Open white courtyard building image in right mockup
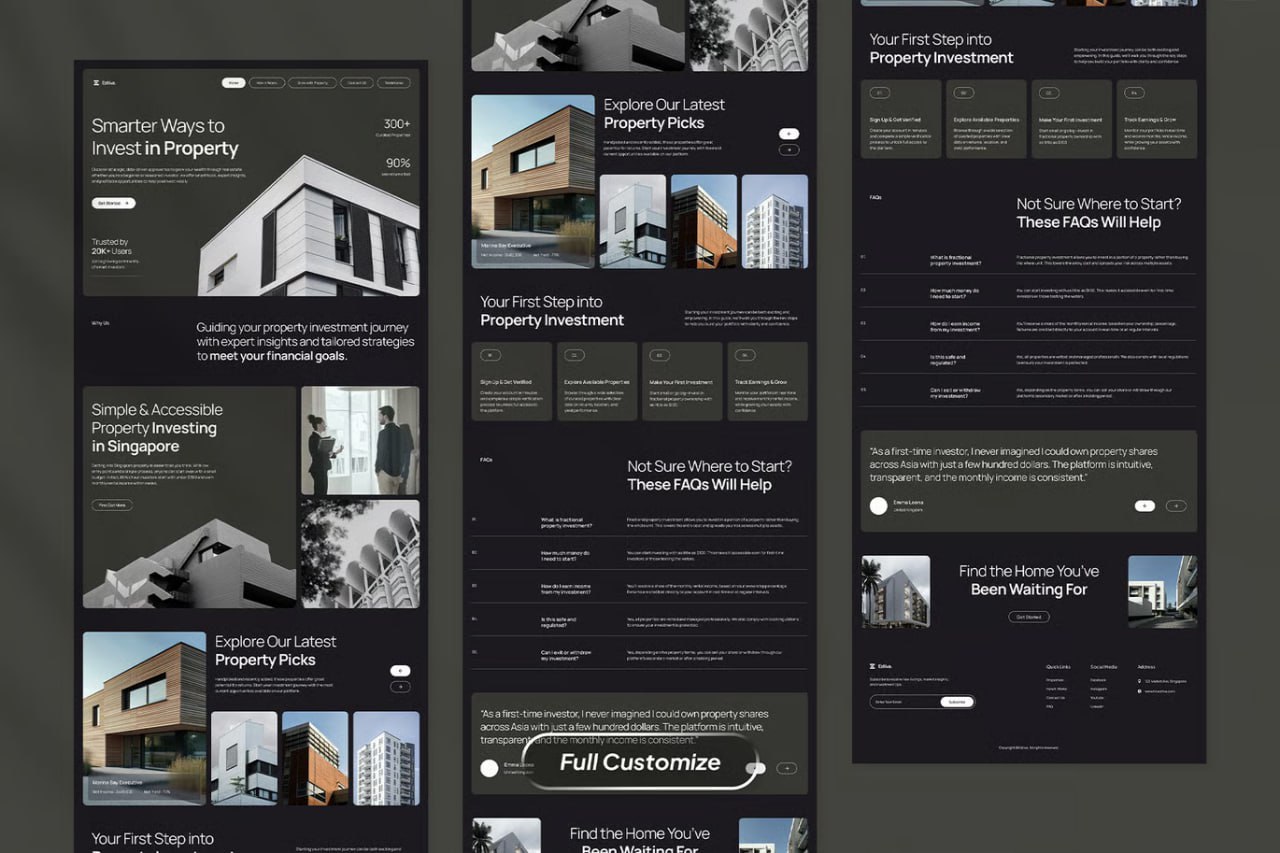The image size is (1280, 853). pyautogui.click(x=1162, y=592)
